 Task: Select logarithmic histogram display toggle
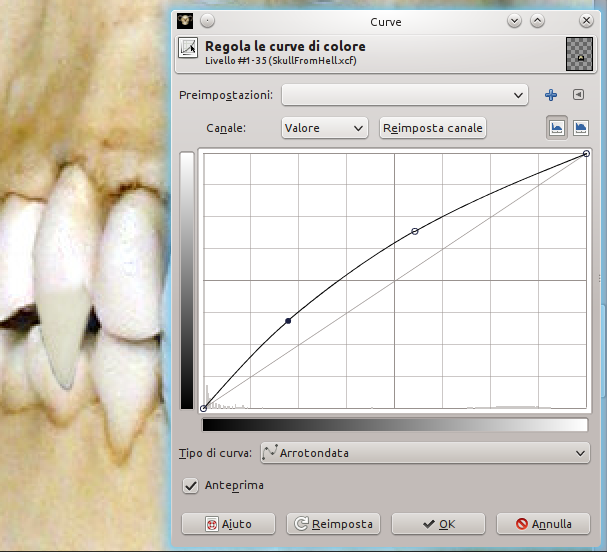pyautogui.click(x=581, y=128)
